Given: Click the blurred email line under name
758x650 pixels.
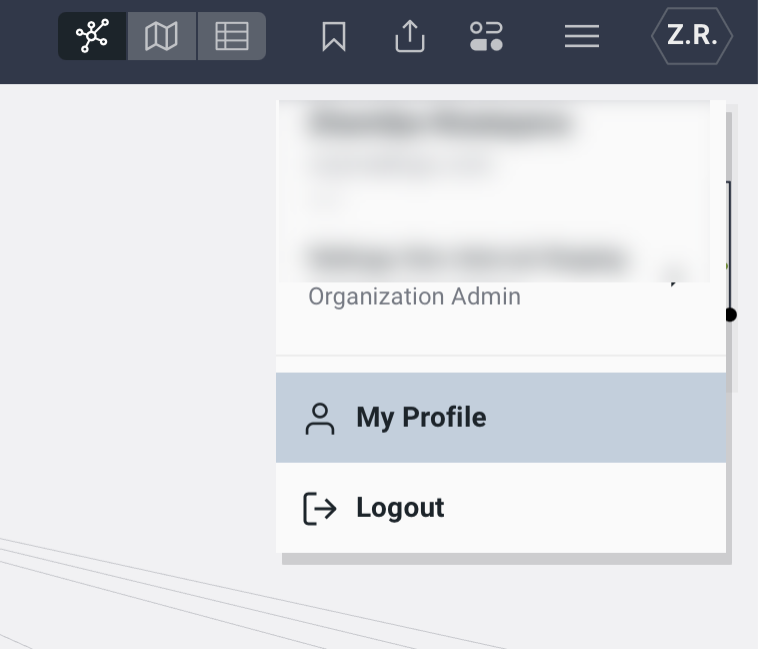Looking at the screenshot, I should click(400, 164).
